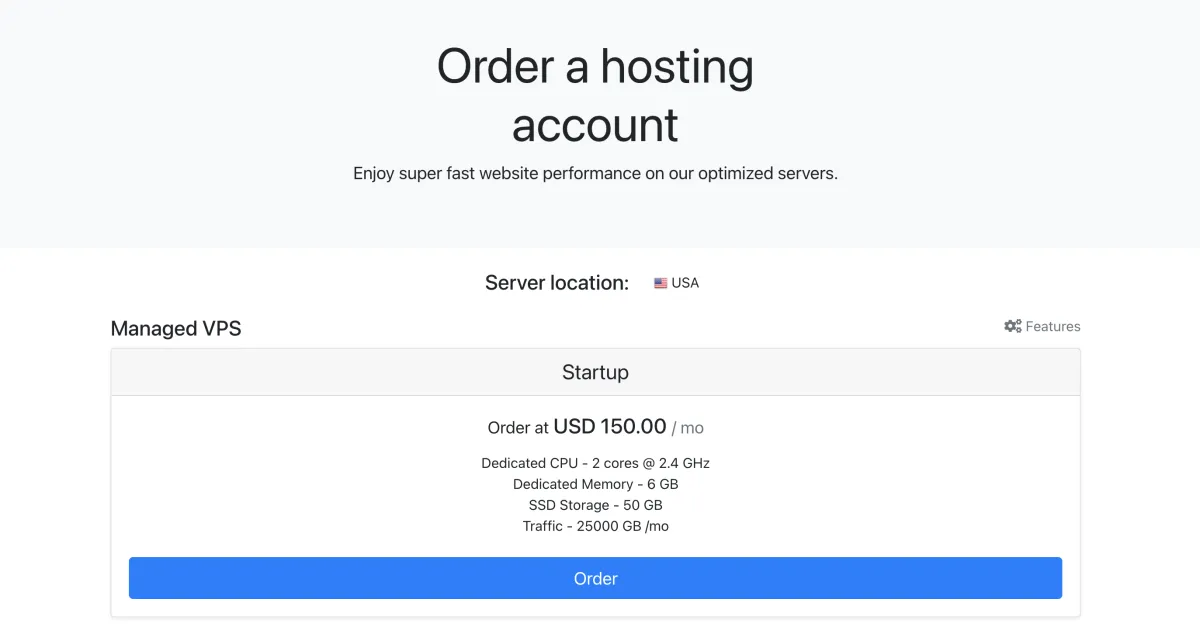Select USA as server location

pyautogui.click(x=685, y=283)
